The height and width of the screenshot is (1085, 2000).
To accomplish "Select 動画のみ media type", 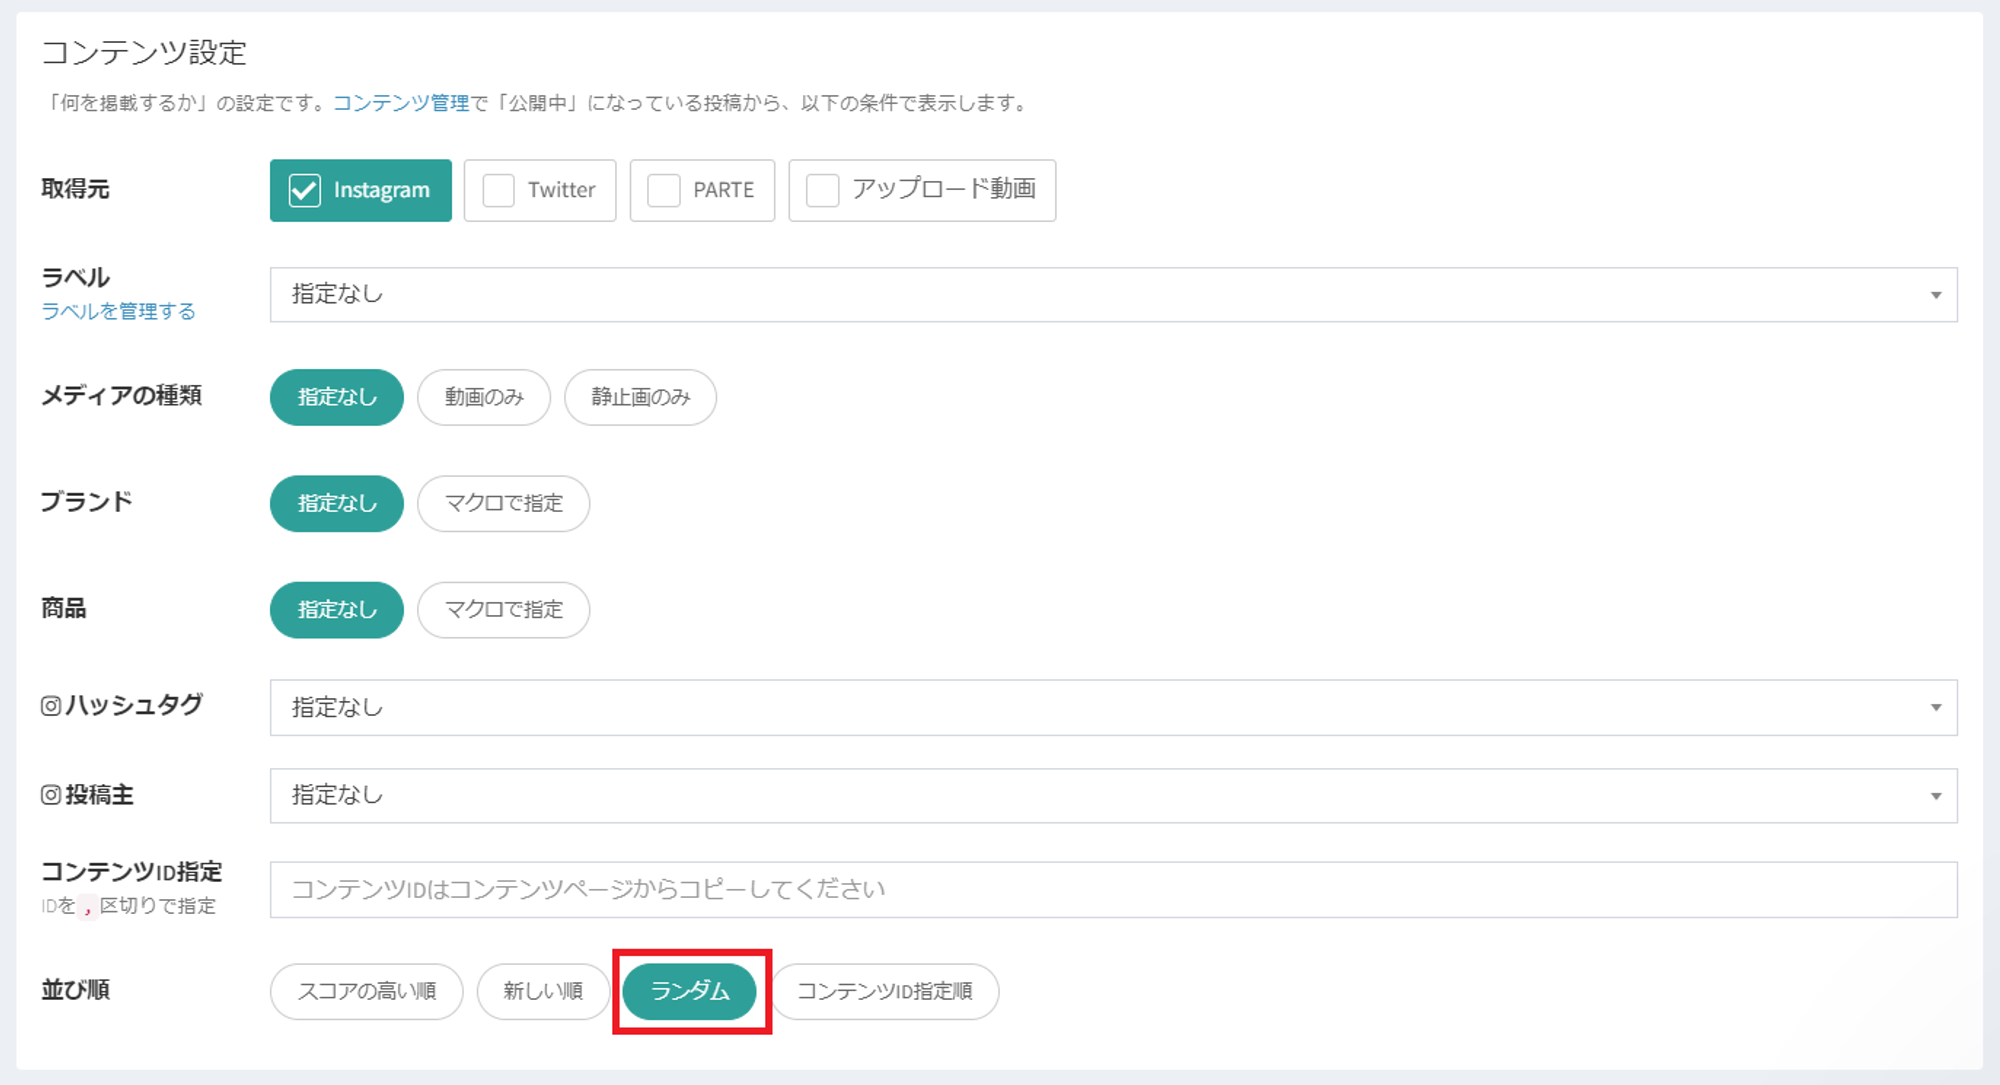I will click(x=484, y=397).
